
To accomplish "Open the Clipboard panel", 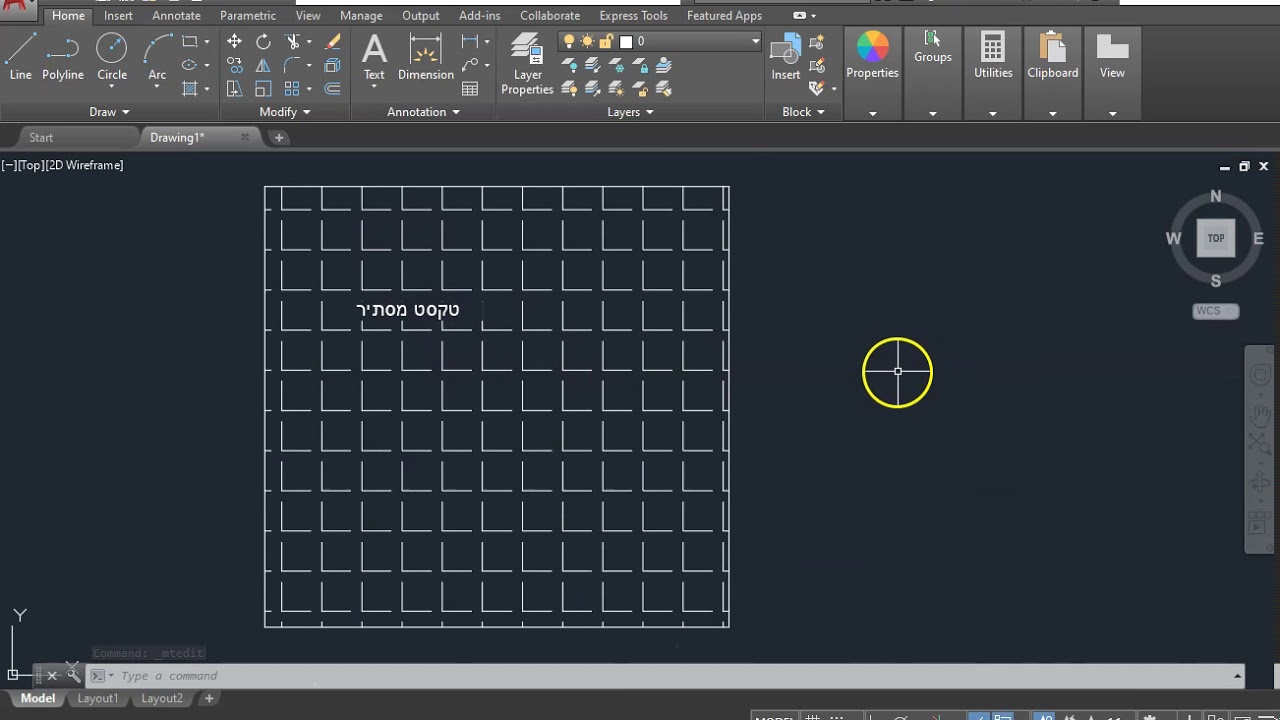I will click(1052, 56).
